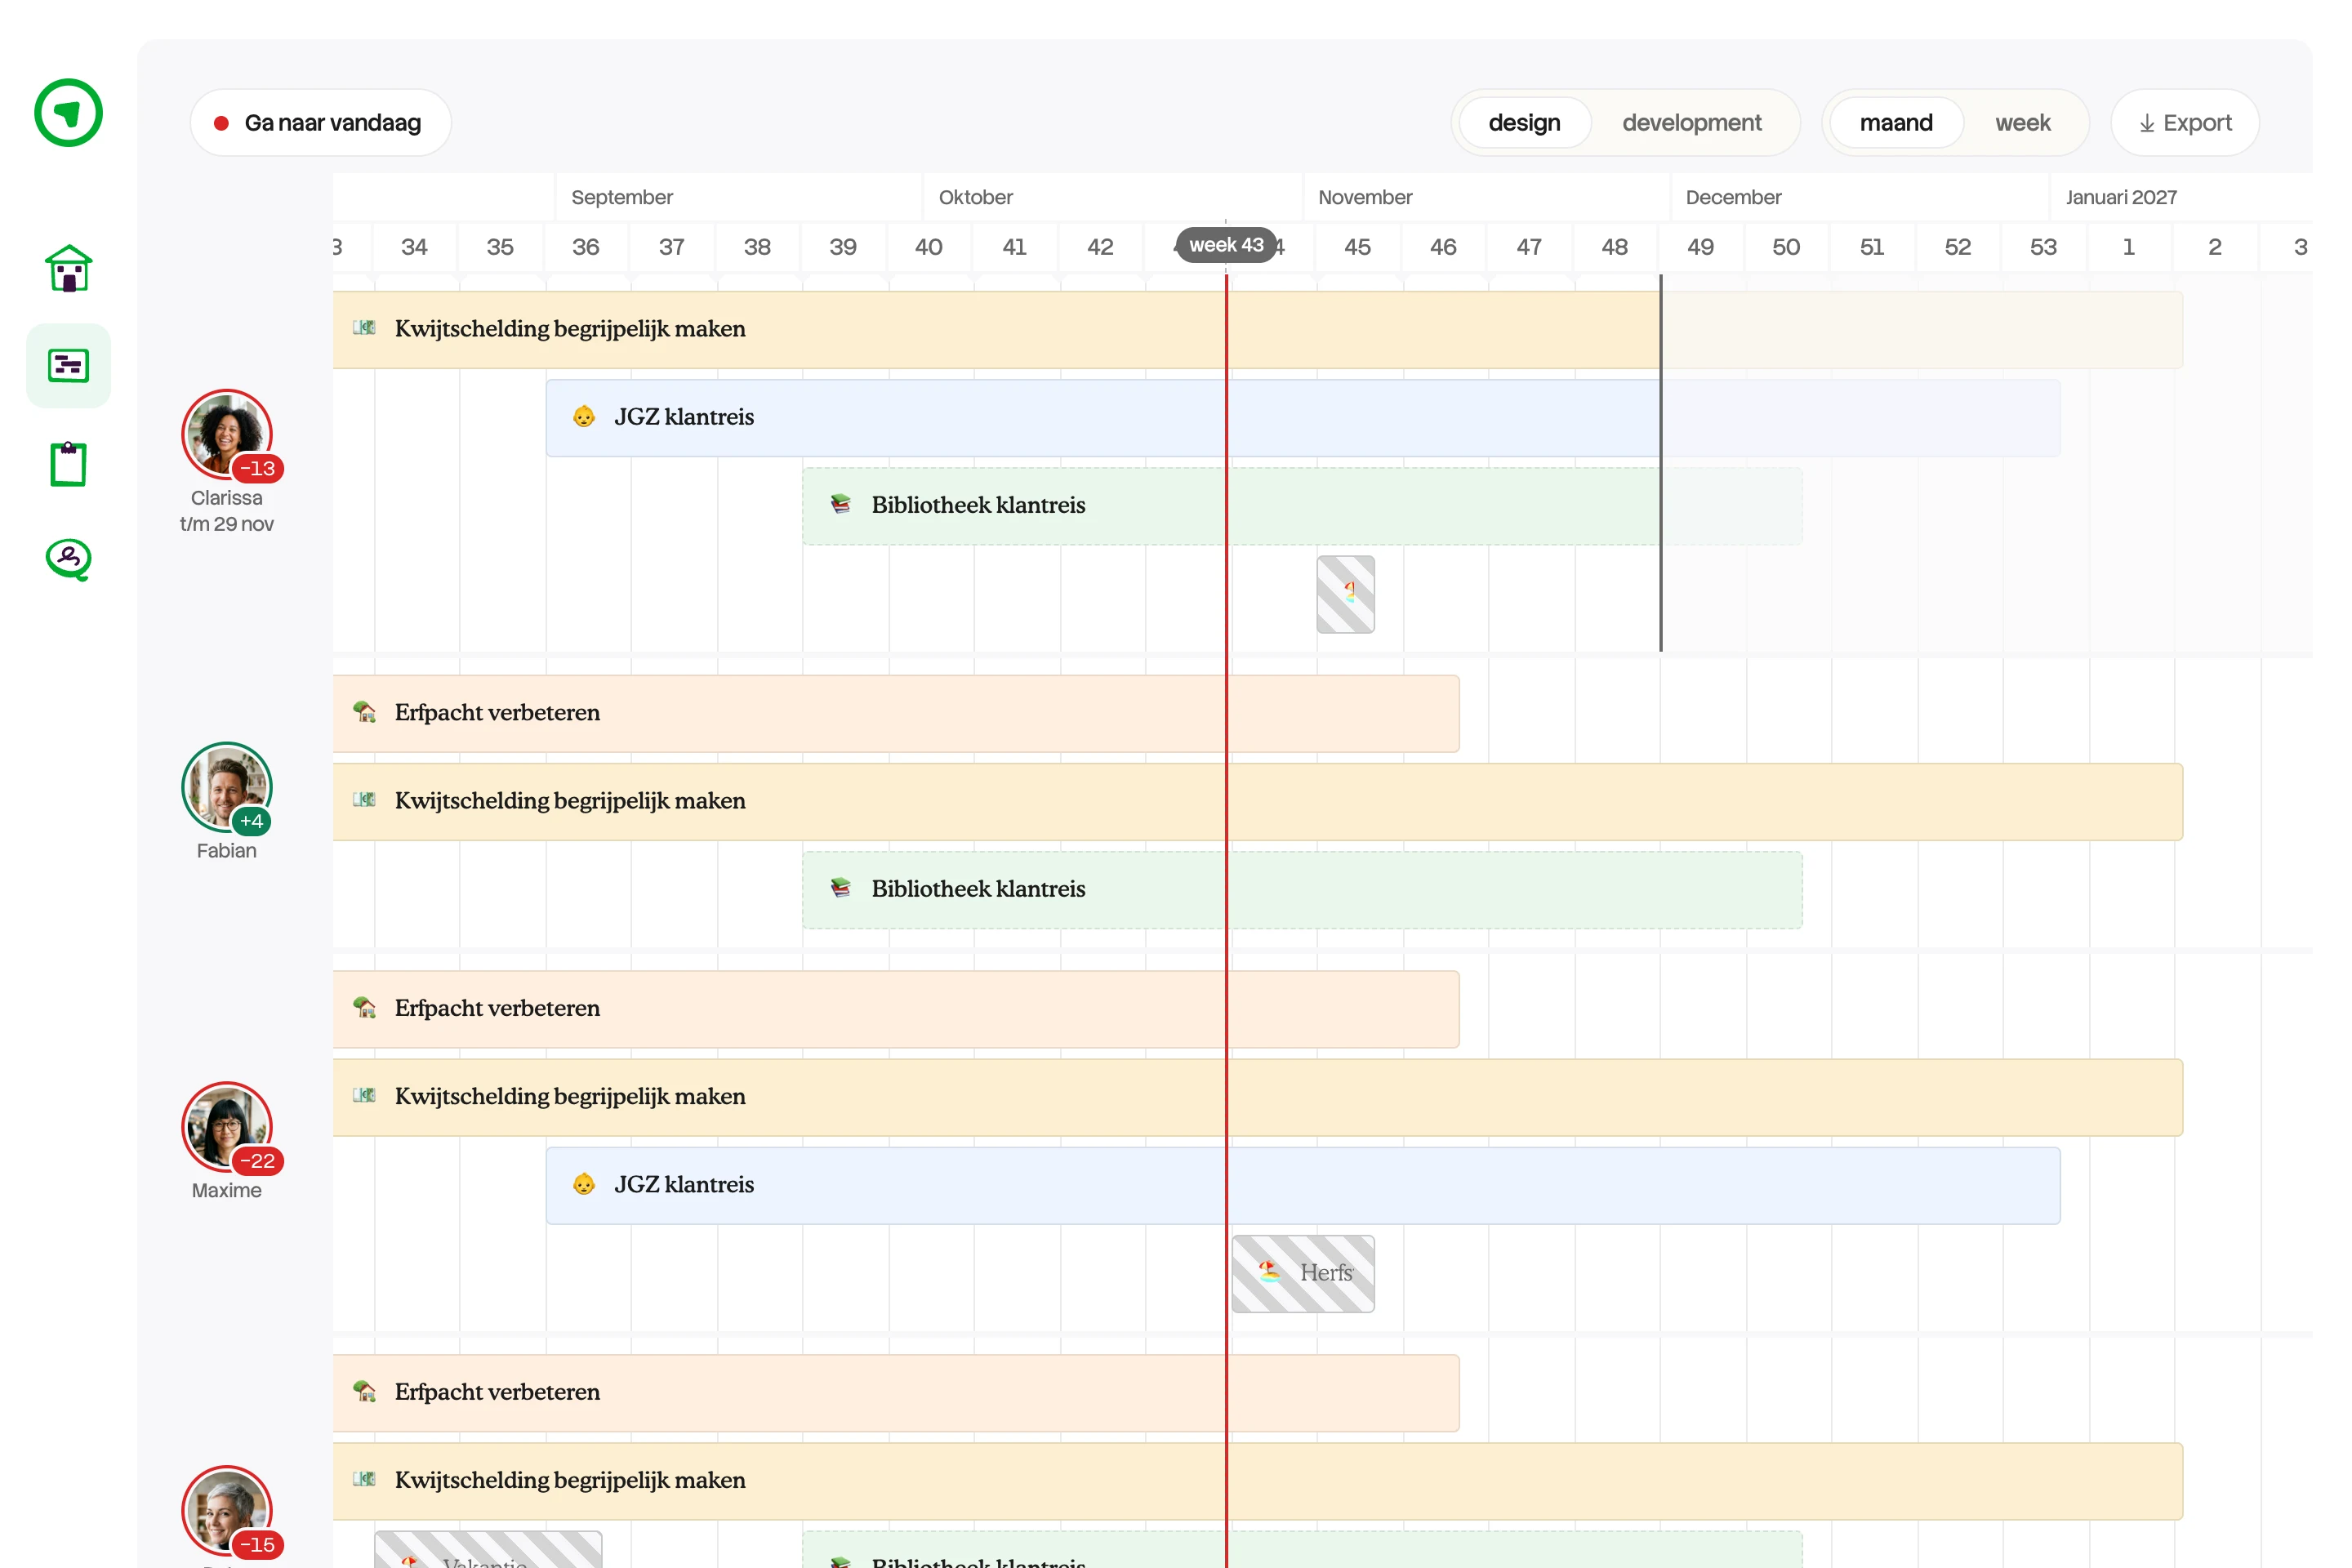Click the Fabian name label
The width and height of the screenshot is (2352, 1568).
click(227, 850)
